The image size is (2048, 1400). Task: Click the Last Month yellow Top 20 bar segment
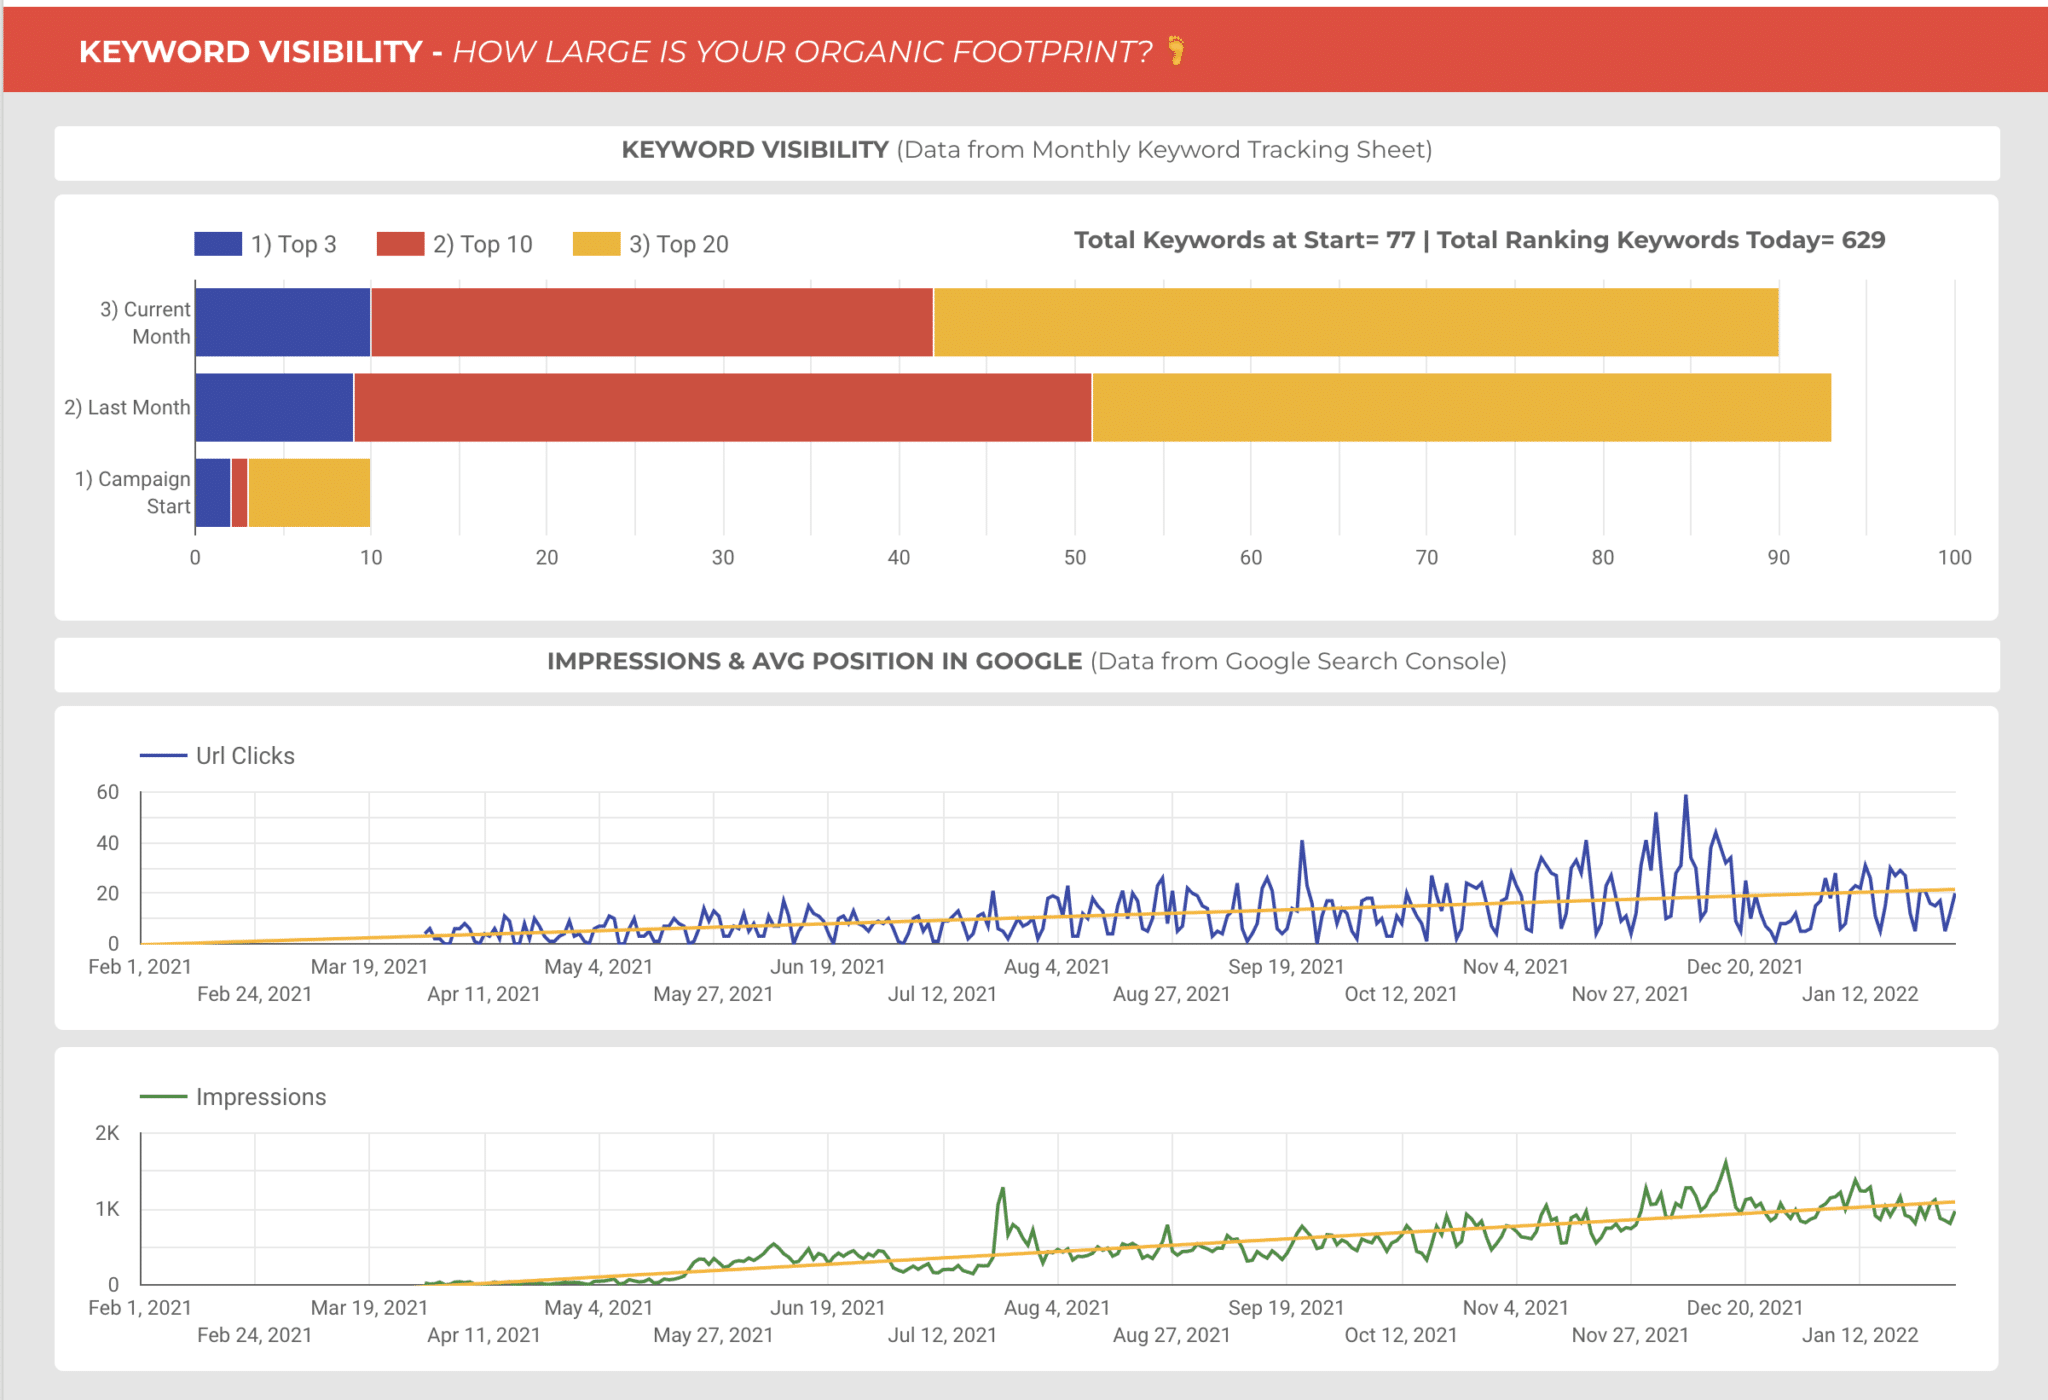click(1461, 407)
